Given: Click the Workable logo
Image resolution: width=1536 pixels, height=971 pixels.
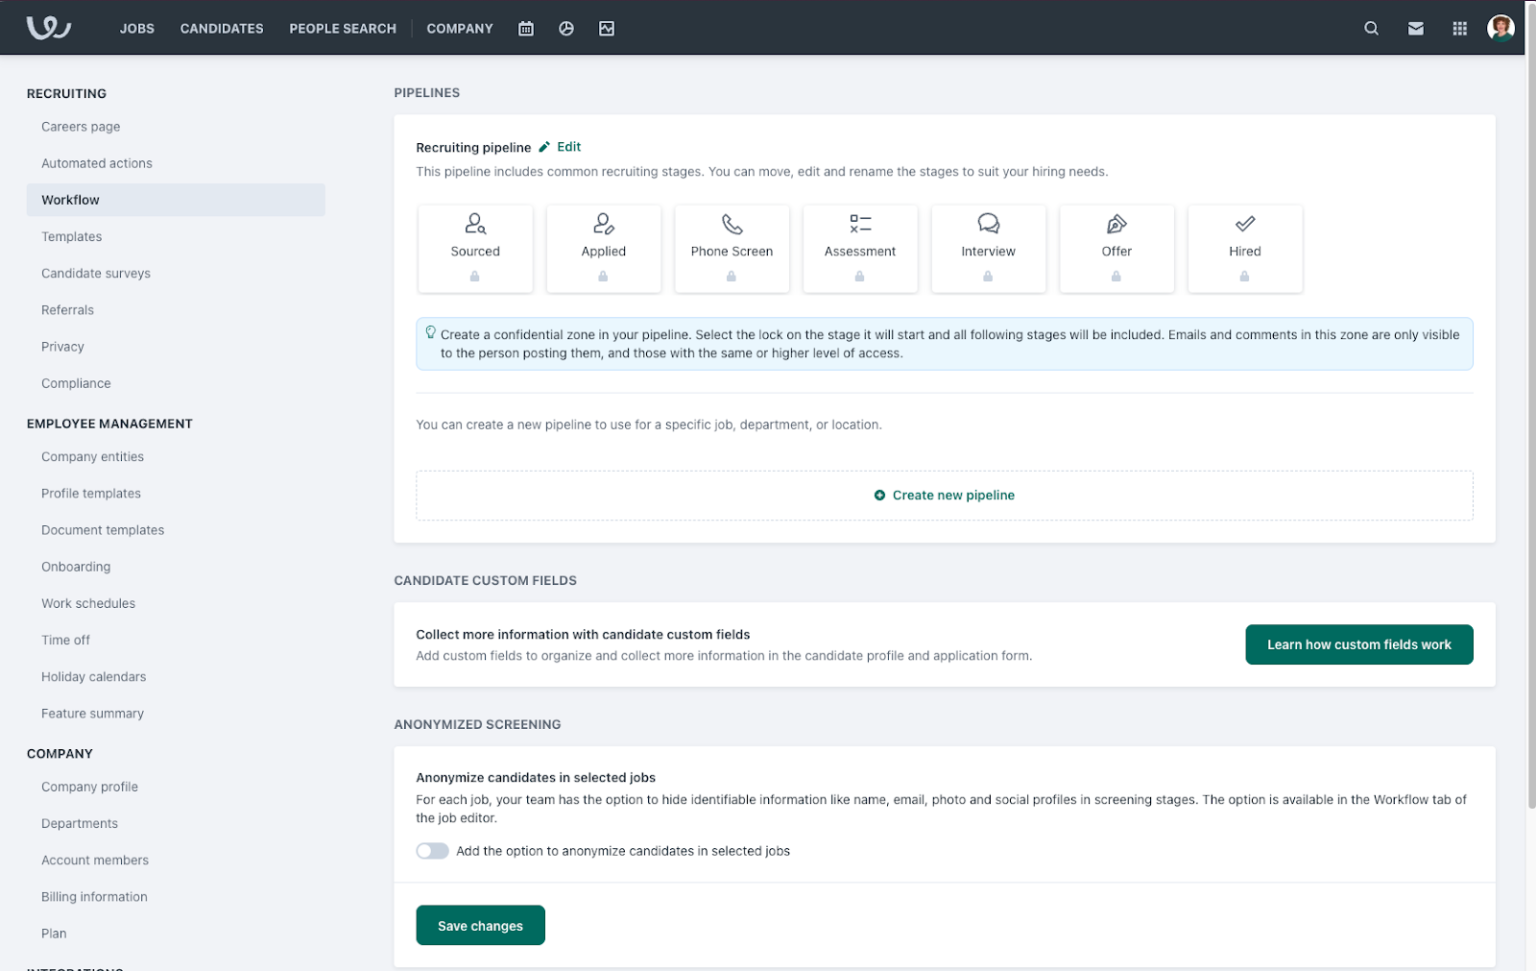Looking at the screenshot, I should [x=48, y=28].
